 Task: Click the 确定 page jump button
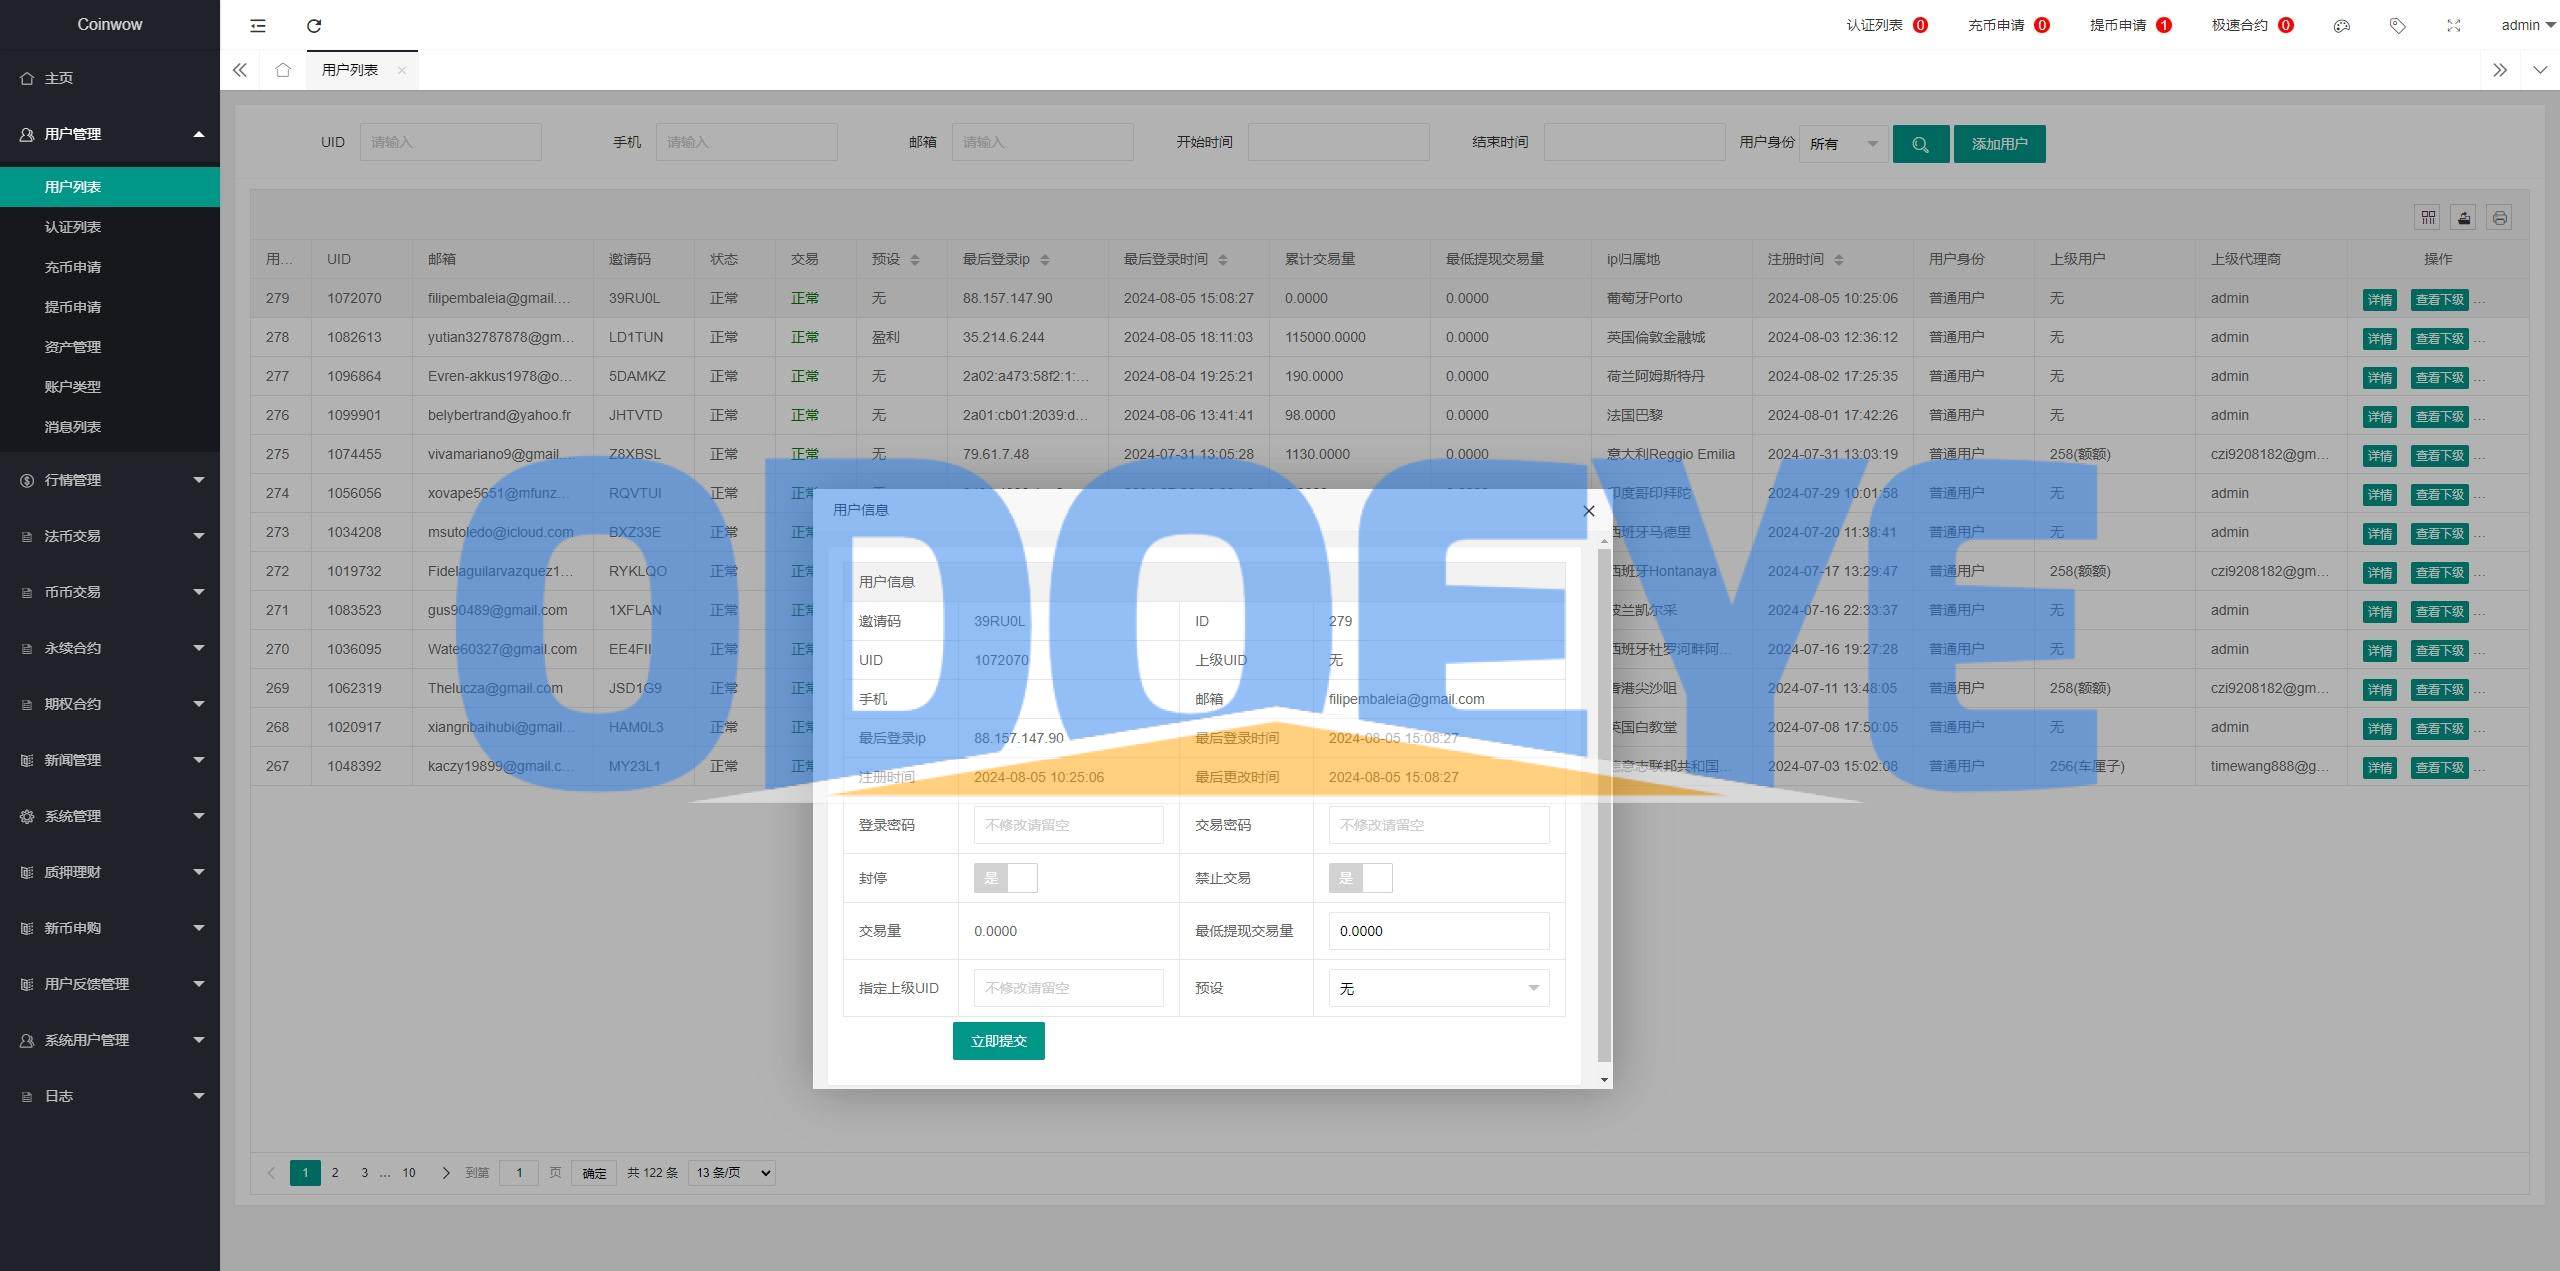pos(594,1173)
